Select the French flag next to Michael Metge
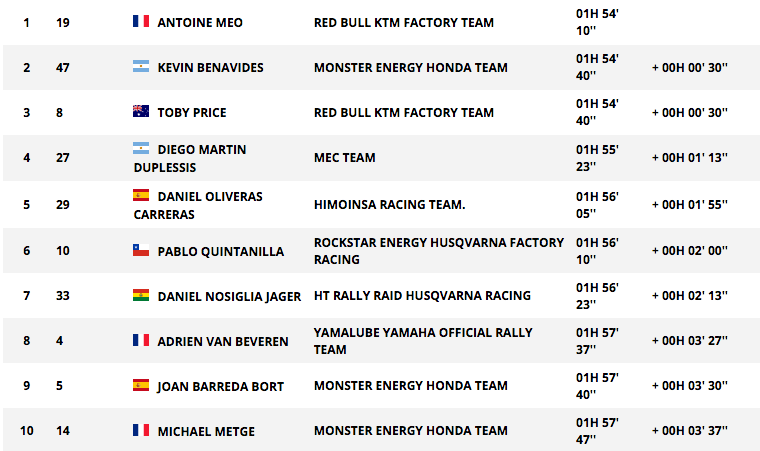Image resolution: width=760 pixels, height=451 pixels. point(141,430)
